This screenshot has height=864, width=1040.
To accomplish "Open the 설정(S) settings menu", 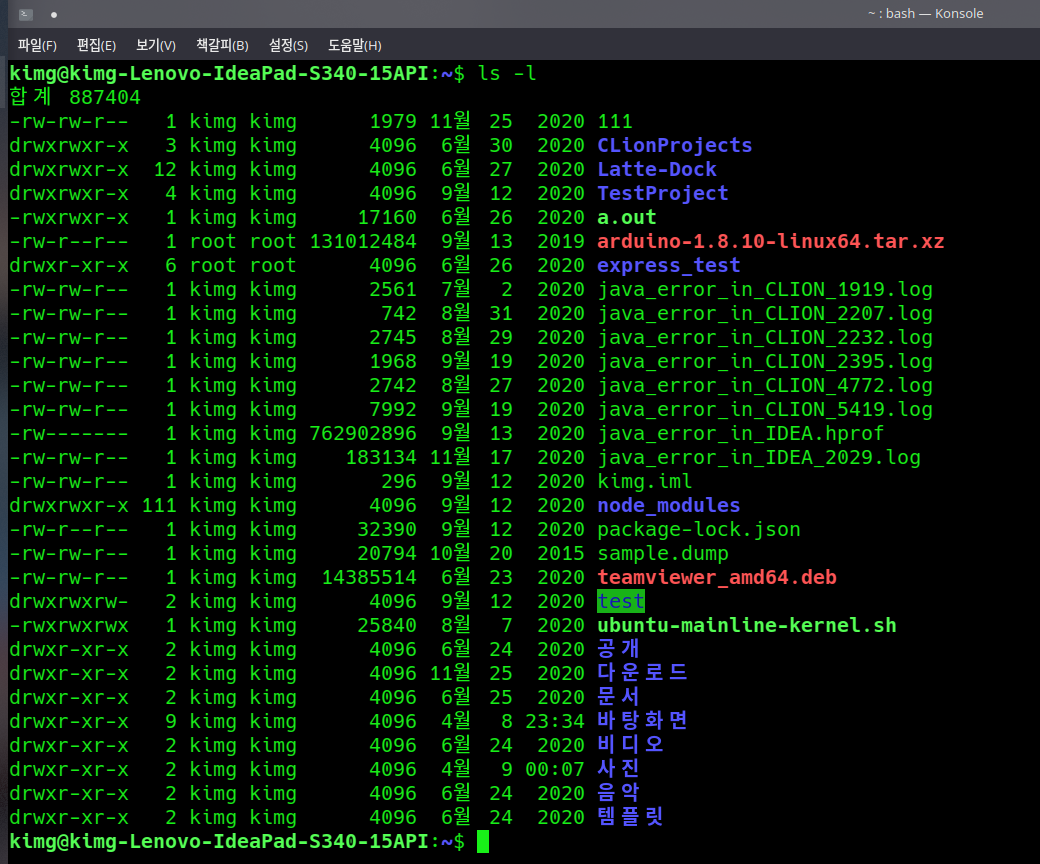I will point(288,46).
